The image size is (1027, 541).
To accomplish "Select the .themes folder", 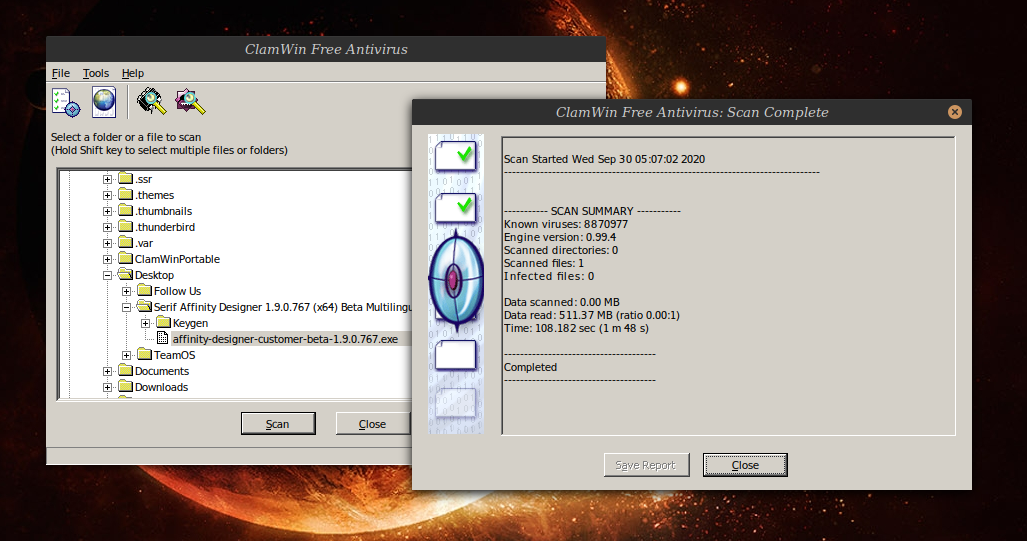I will 155,195.
